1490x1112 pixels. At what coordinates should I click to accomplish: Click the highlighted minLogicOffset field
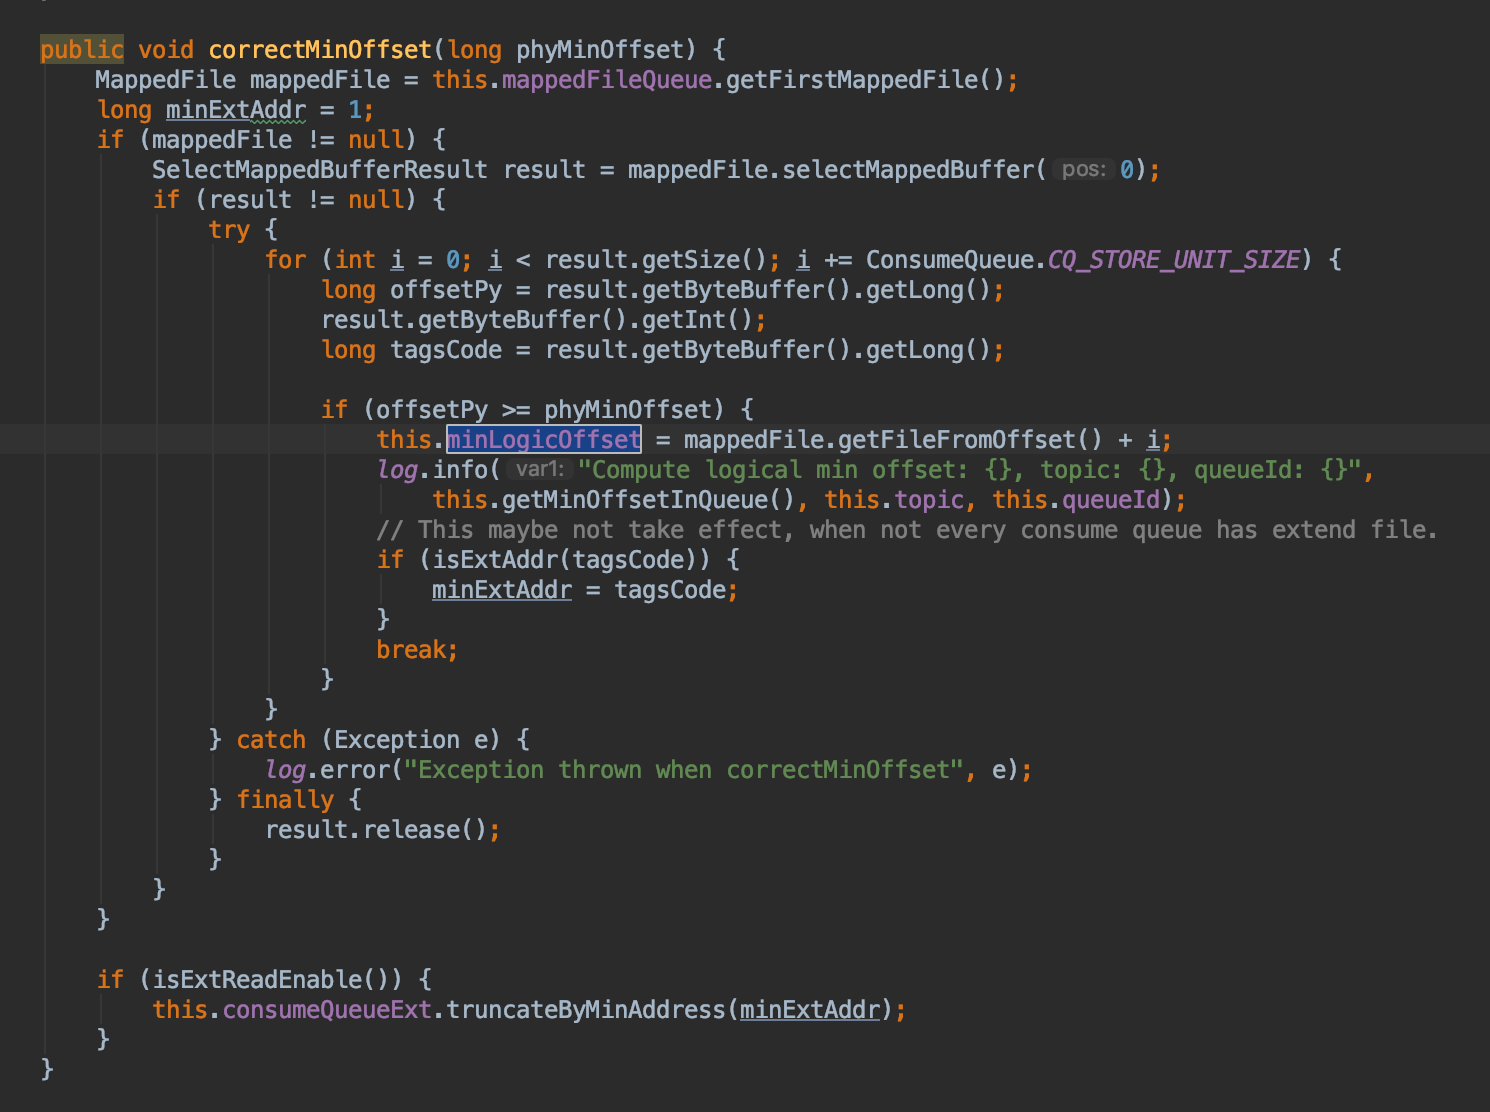544,440
